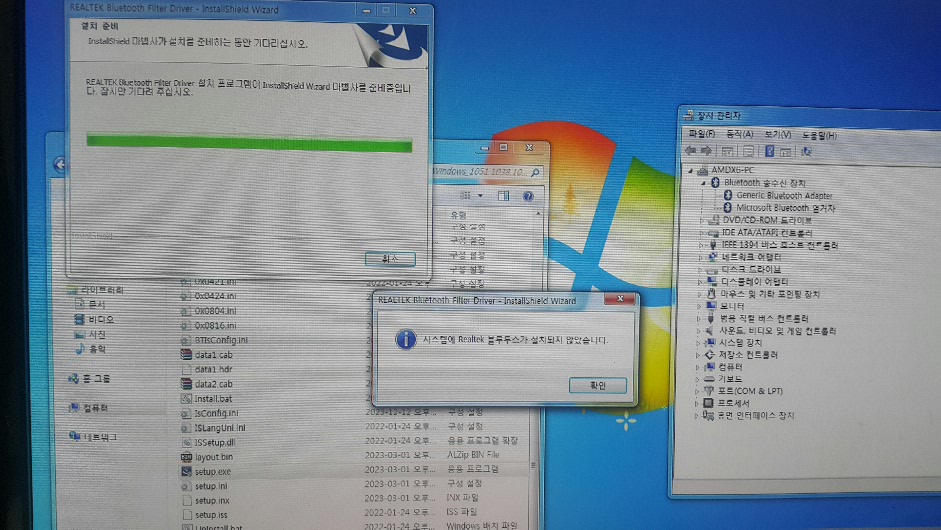This screenshot has width=941, height=530.
Task: Open the 보기(V) menu in Device Manager
Action: [778, 134]
